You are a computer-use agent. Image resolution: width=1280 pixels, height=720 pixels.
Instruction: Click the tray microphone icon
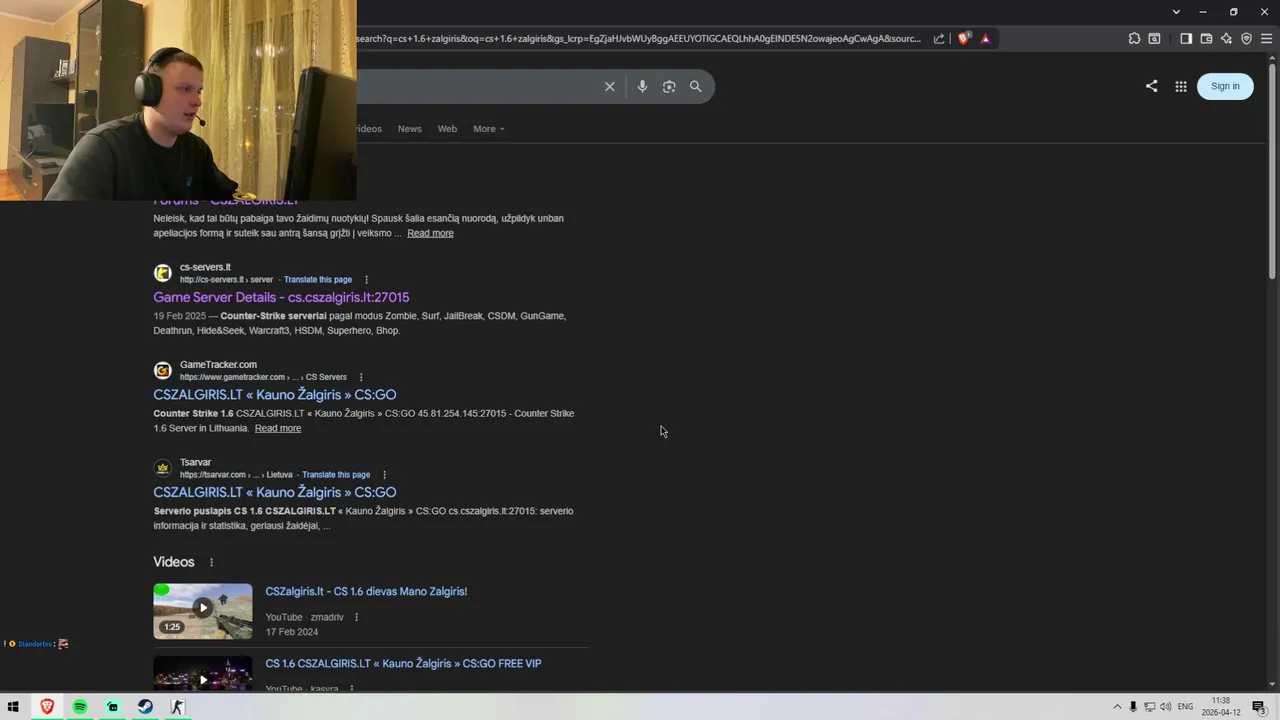(1133, 707)
